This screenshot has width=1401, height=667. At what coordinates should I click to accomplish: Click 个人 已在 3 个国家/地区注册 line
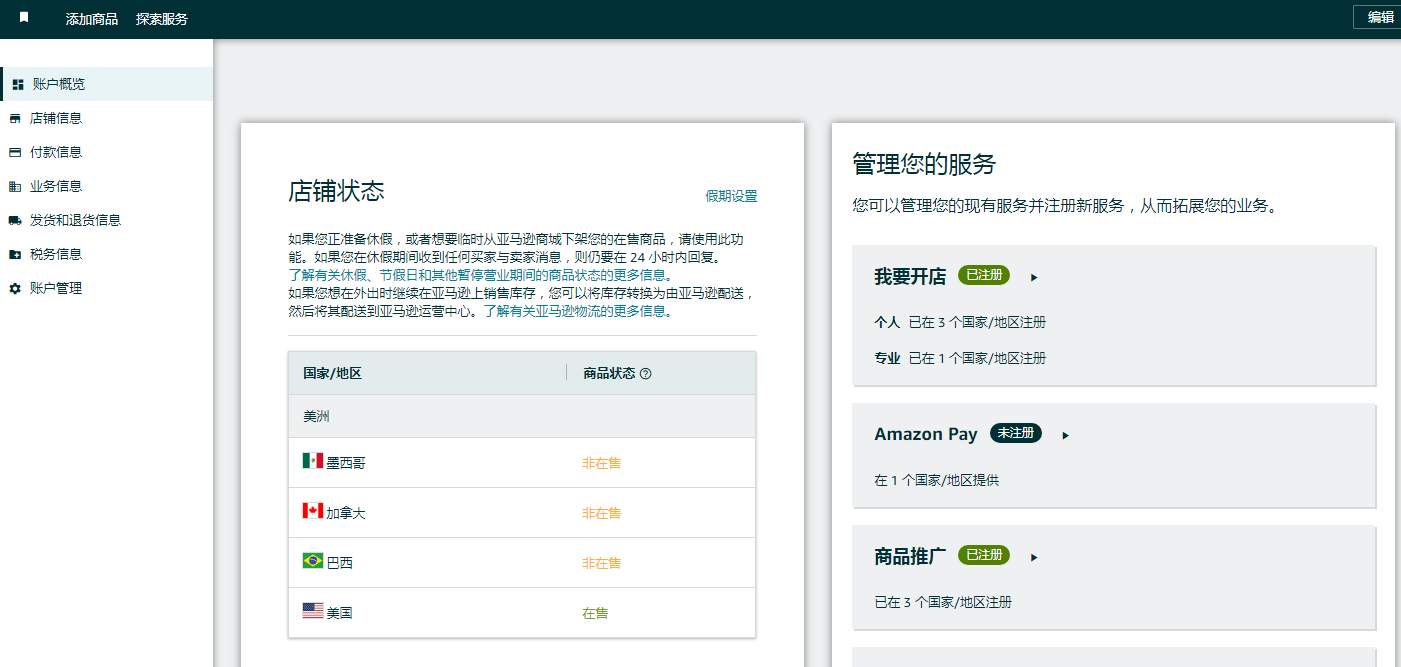[960, 322]
